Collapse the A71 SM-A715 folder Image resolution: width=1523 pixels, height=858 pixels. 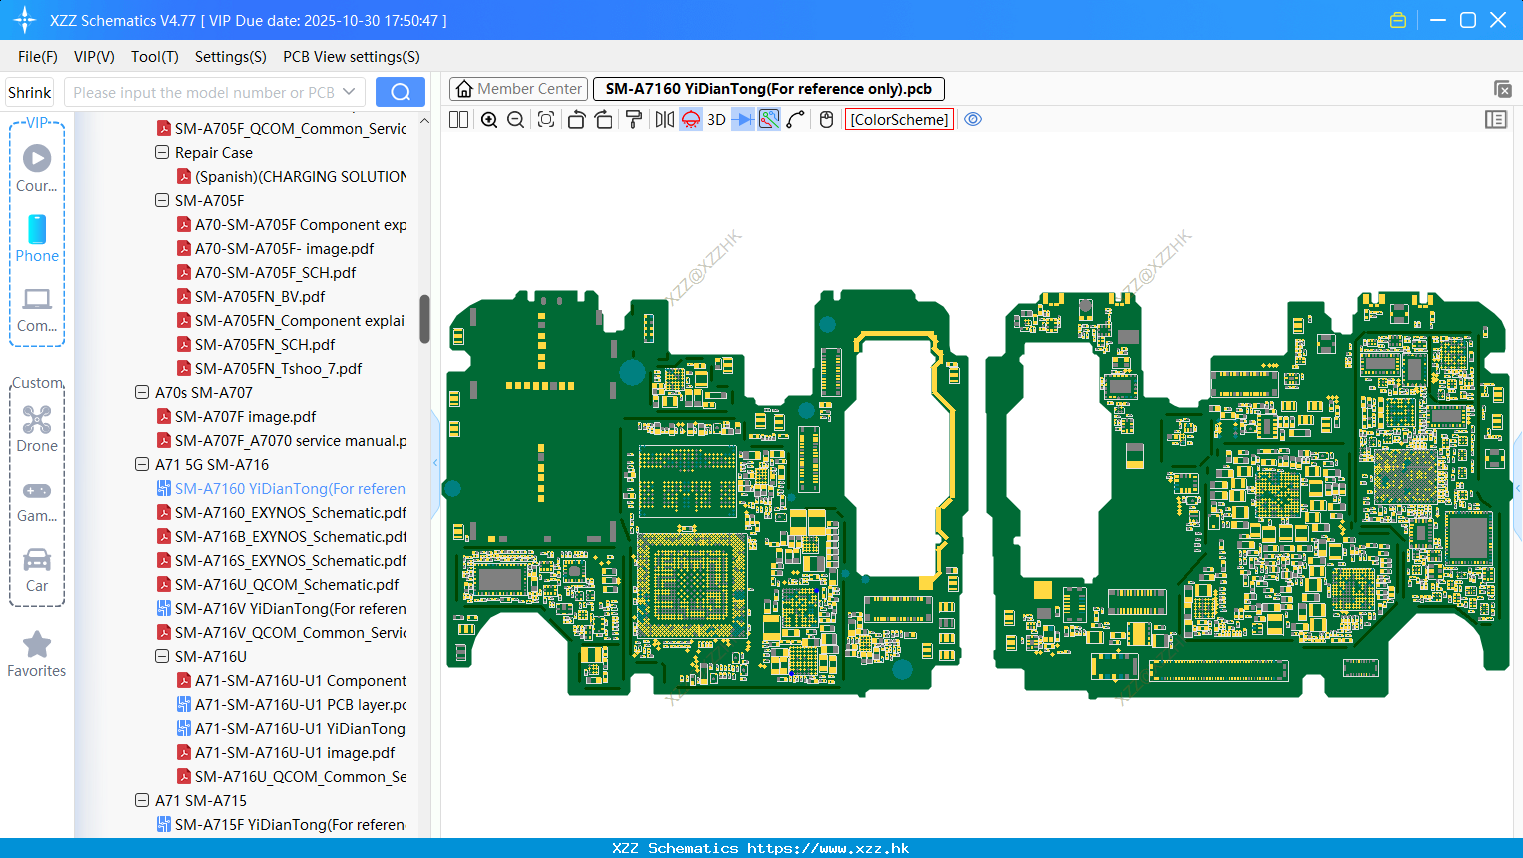[x=142, y=801]
